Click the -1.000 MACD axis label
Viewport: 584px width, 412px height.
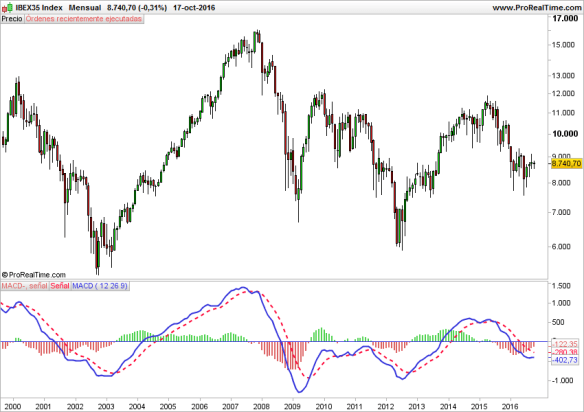tap(562, 381)
